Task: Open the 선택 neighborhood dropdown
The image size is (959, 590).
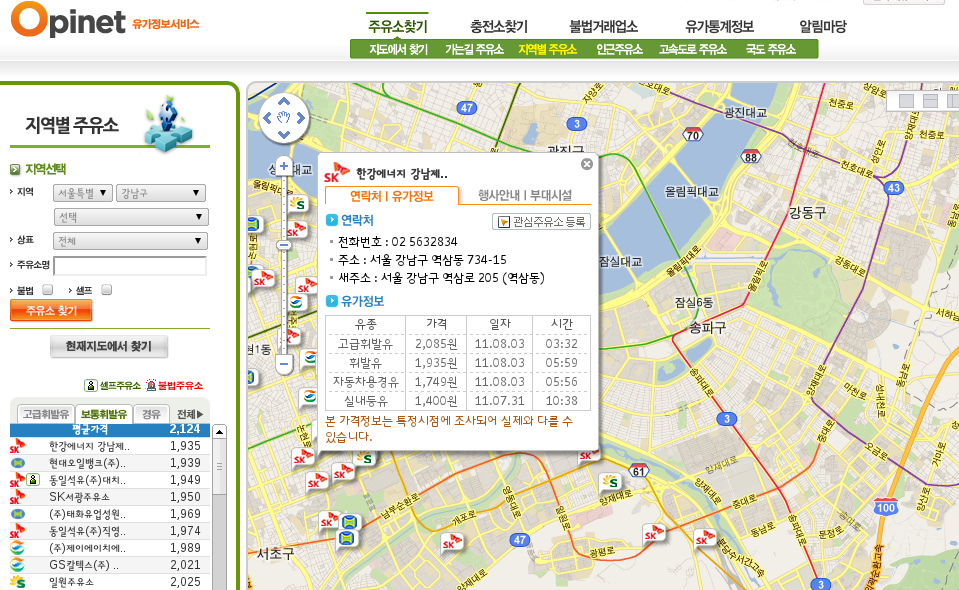Action: pos(131,217)
